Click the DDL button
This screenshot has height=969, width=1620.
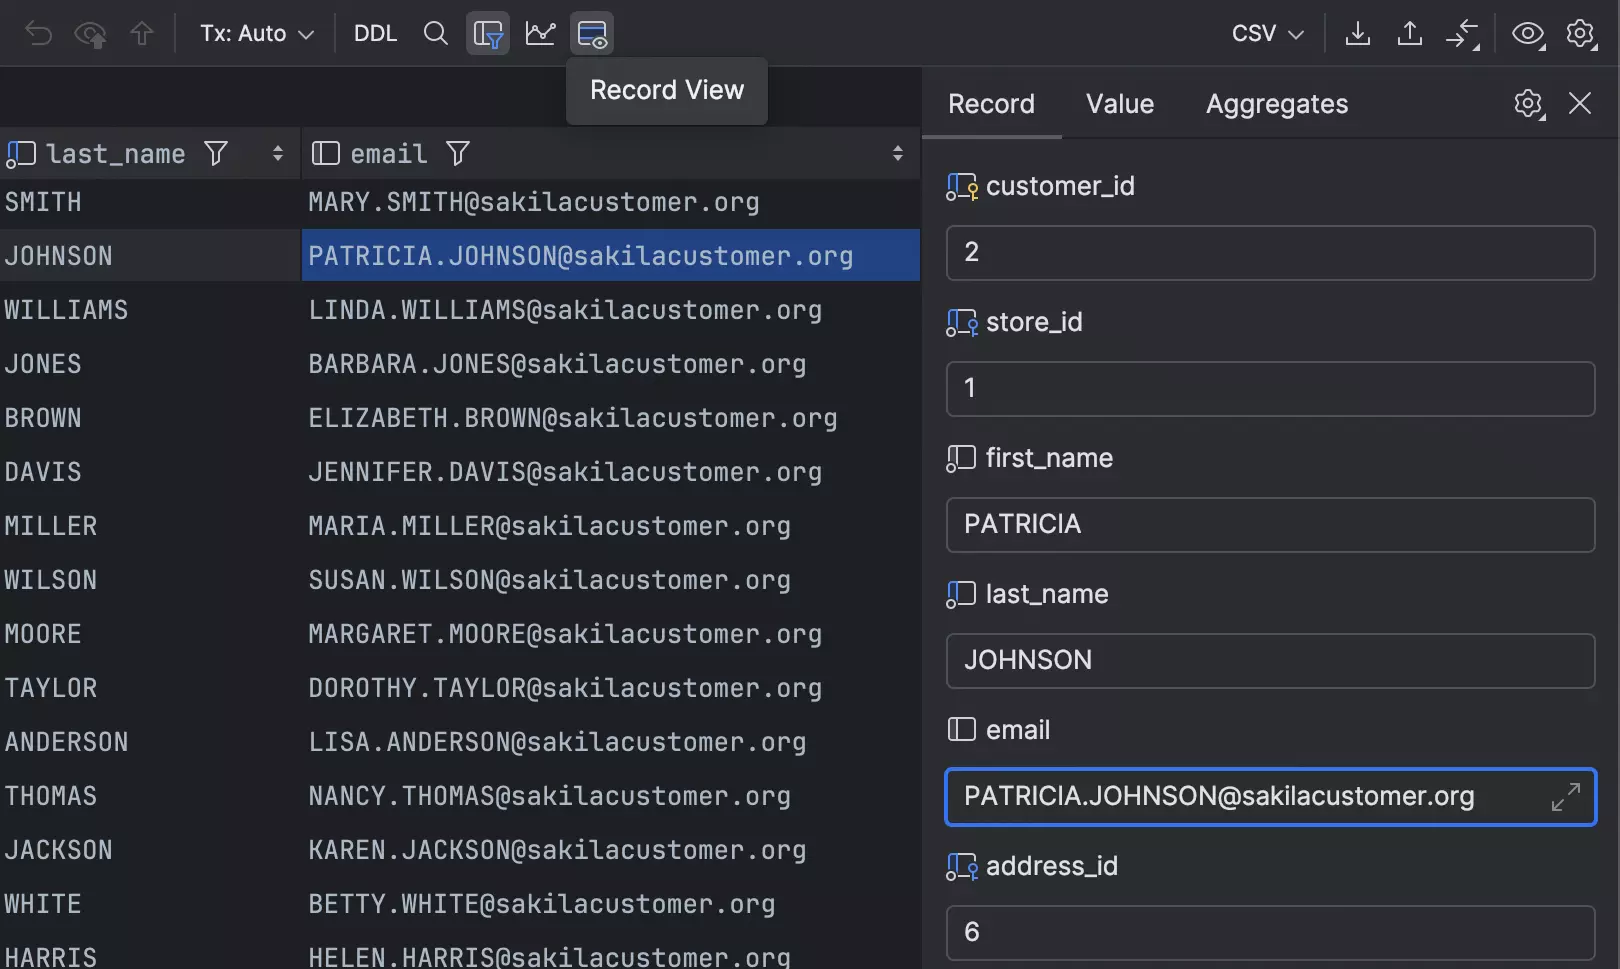(x=375, y=34)
